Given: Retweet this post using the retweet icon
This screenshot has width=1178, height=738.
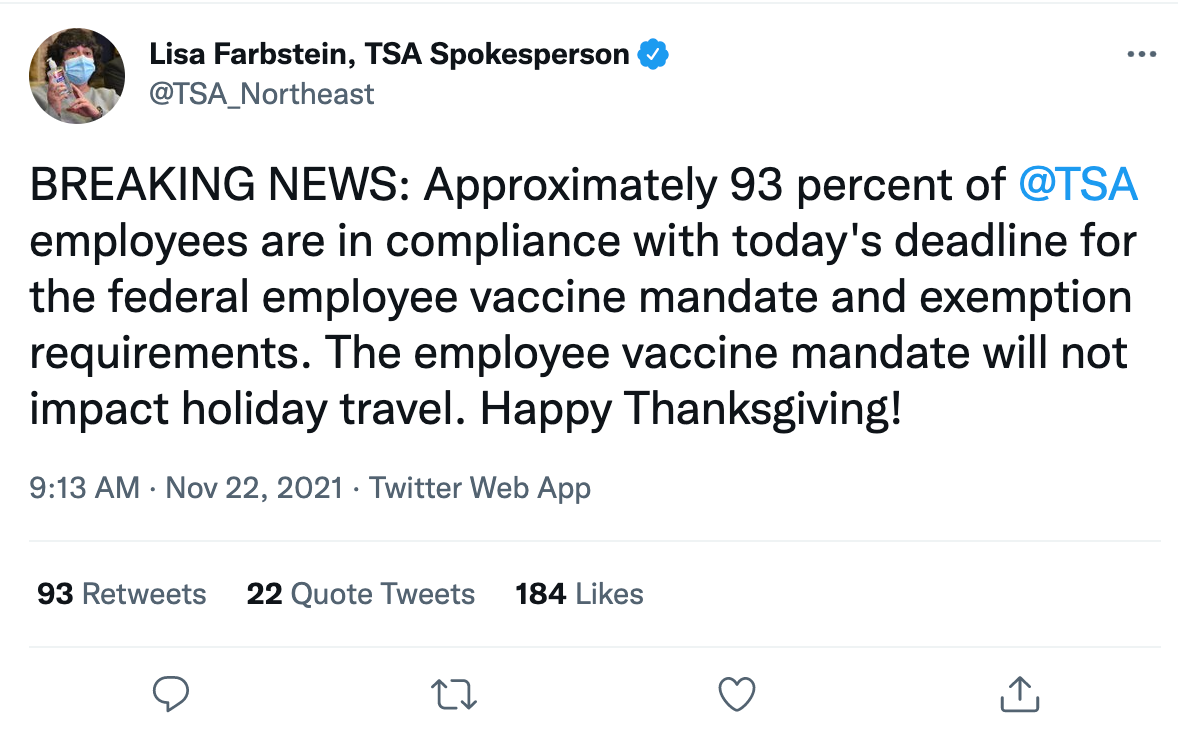Looking at the screenshot, I should point(454,693).
